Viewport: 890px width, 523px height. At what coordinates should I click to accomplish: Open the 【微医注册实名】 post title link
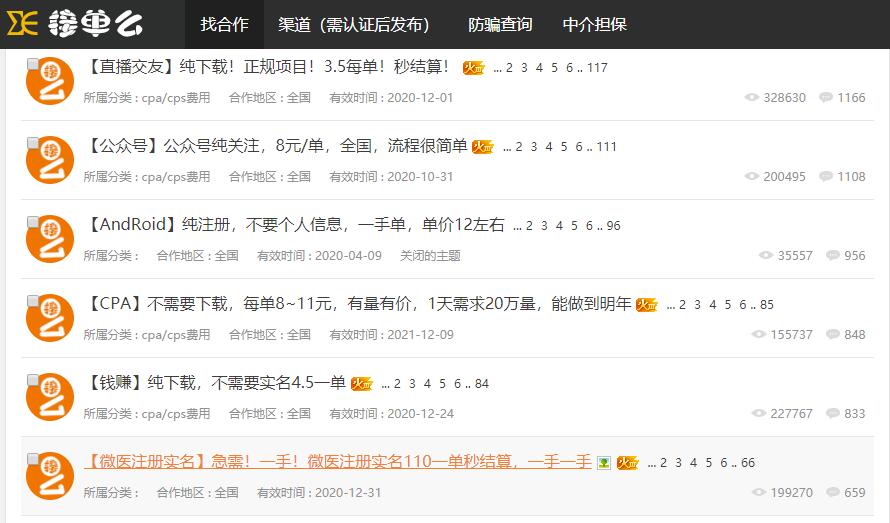point(337,461)
